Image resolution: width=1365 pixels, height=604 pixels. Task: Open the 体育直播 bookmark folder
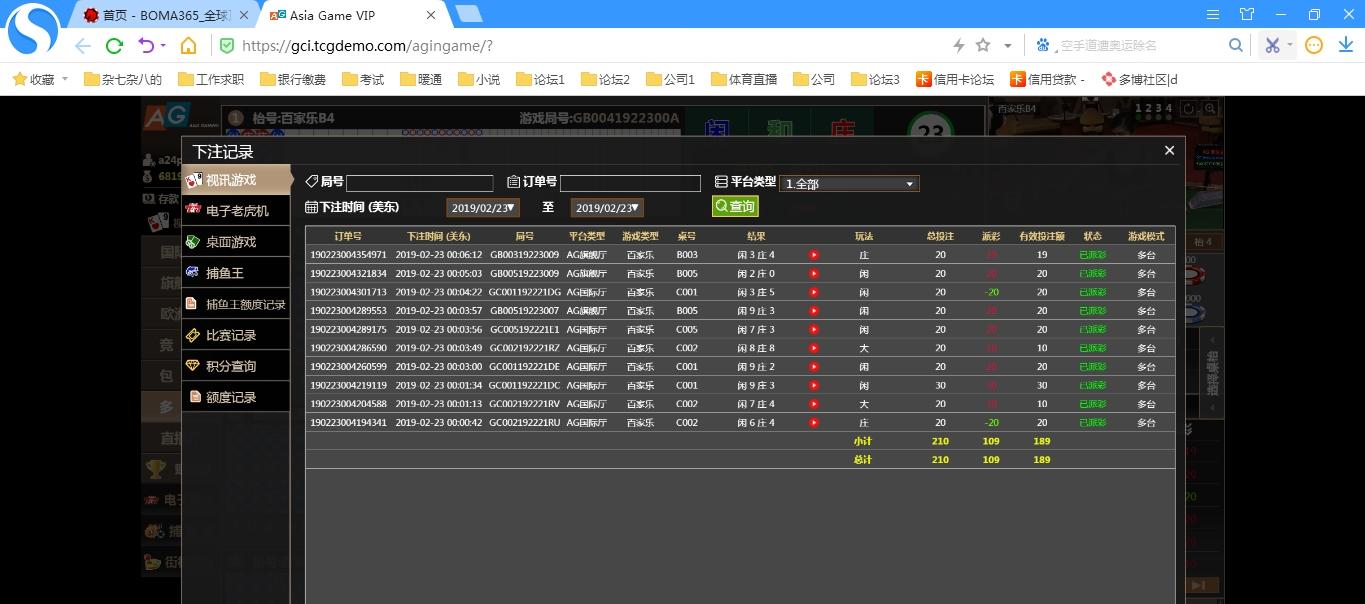[x=743, y=79]
